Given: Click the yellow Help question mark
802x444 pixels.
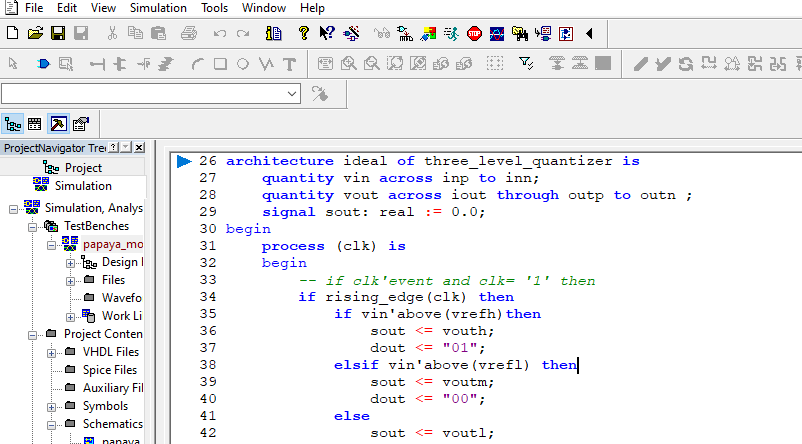Looking at the screenshot, I should 303,34.
